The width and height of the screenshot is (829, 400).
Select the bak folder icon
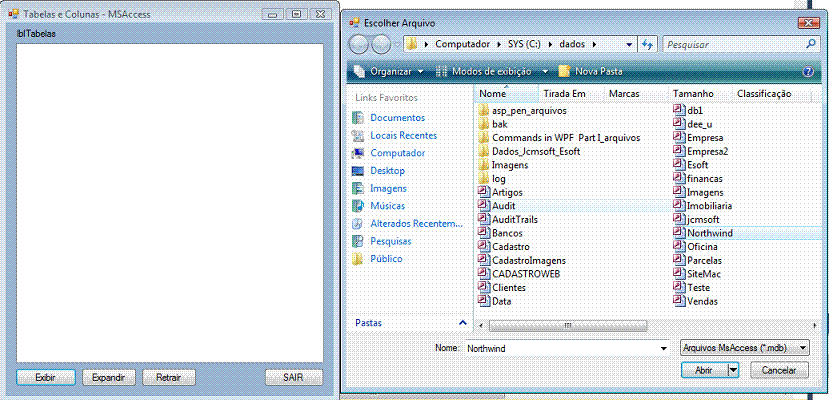point(483,124)
